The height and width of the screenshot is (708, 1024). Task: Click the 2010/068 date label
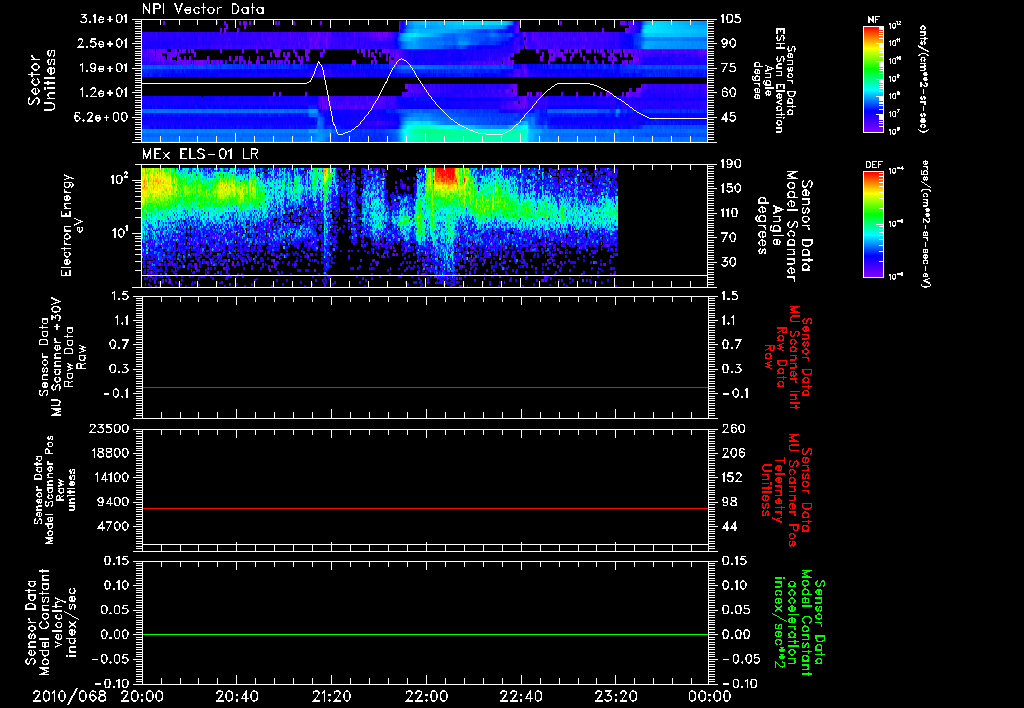tap(69, 696)
